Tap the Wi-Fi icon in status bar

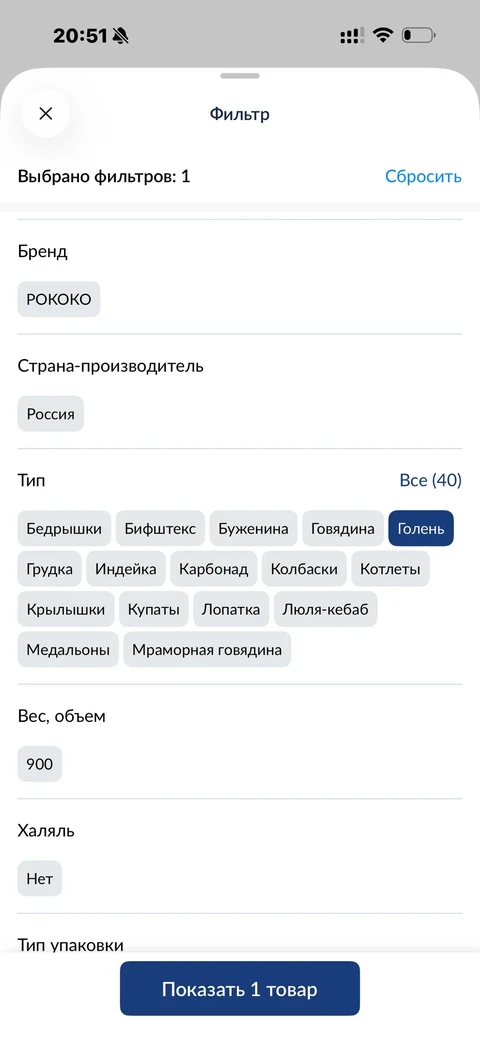click(383, 35)
